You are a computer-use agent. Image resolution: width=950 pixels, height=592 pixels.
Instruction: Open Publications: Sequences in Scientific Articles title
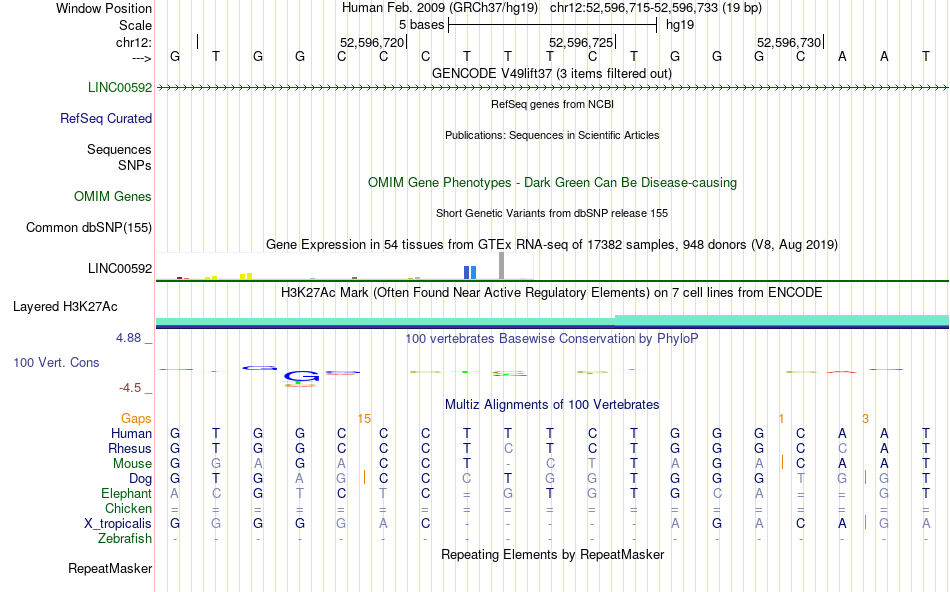point(552,135)
